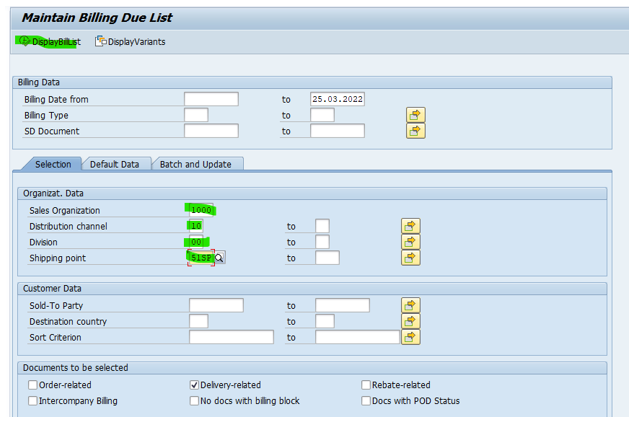
Task: Click Shipping point field 51SP
Action: (201, 258)
